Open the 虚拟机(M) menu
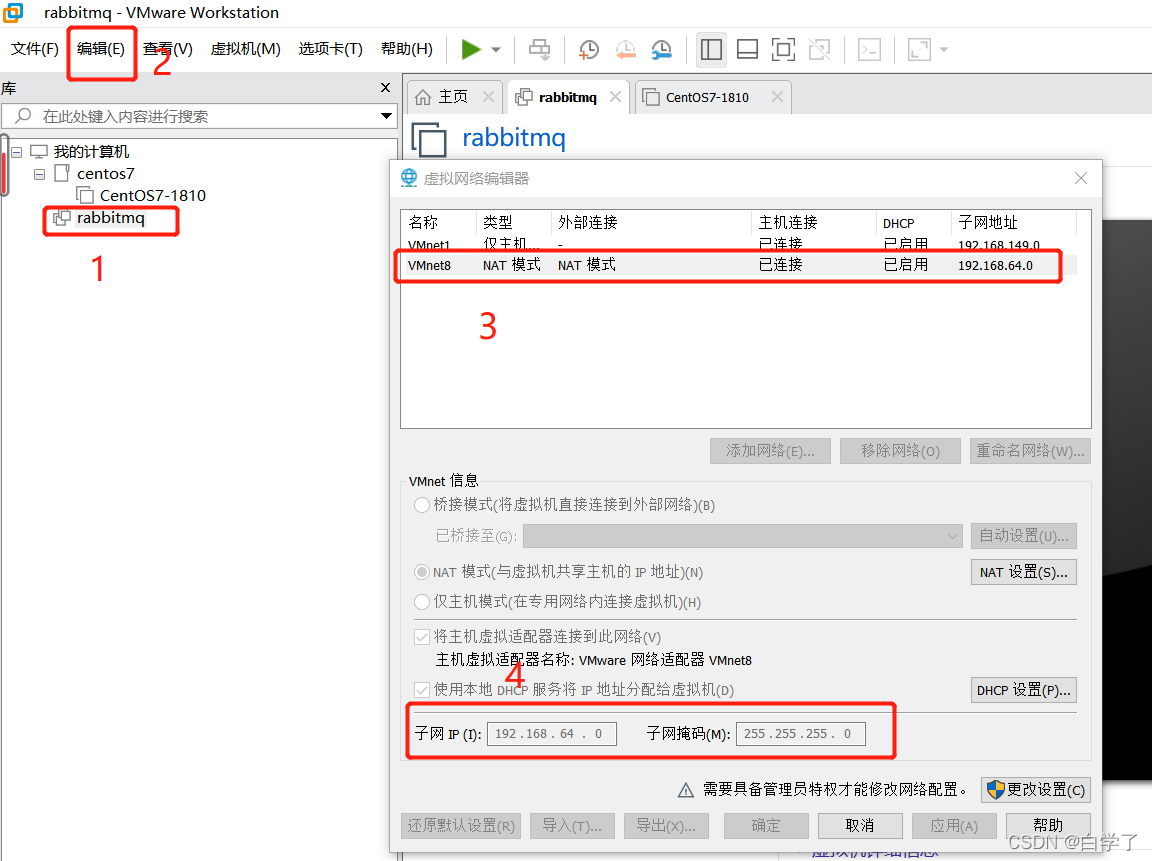The image size is (1152, 861). pyautogui.click(x=245, y=49)
